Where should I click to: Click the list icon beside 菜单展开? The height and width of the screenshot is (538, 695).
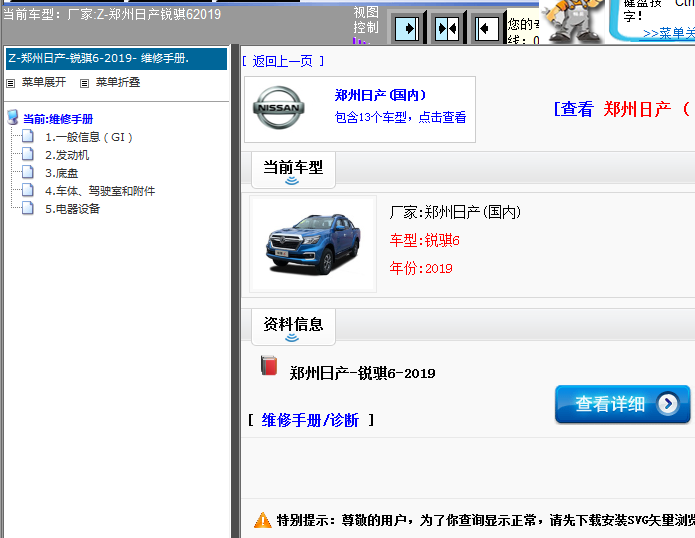[11, 83]
